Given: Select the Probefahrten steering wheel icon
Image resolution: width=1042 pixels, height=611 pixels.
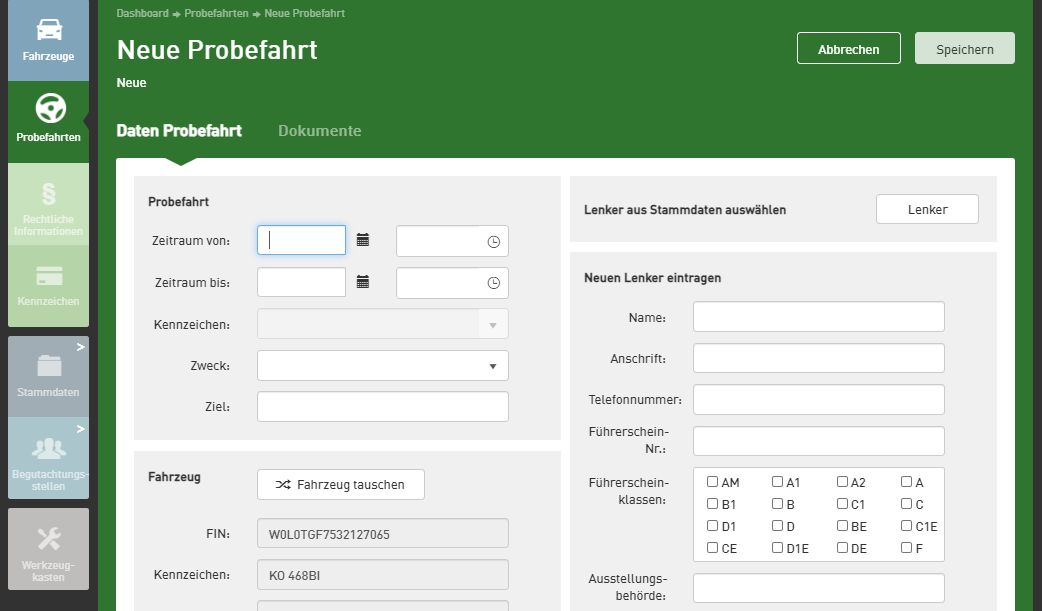Looking at the screenshot, I should click(x=49, y=108).
